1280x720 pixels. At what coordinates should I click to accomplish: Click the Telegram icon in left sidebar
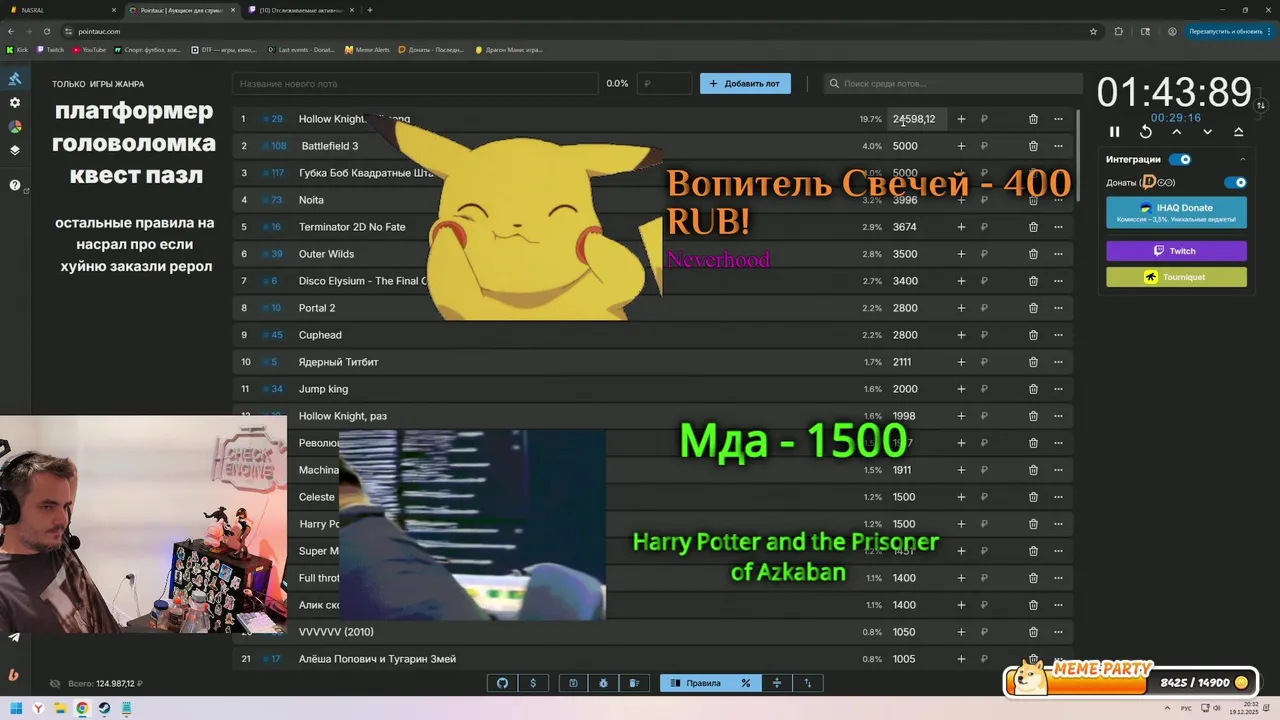tap(14, 637)
